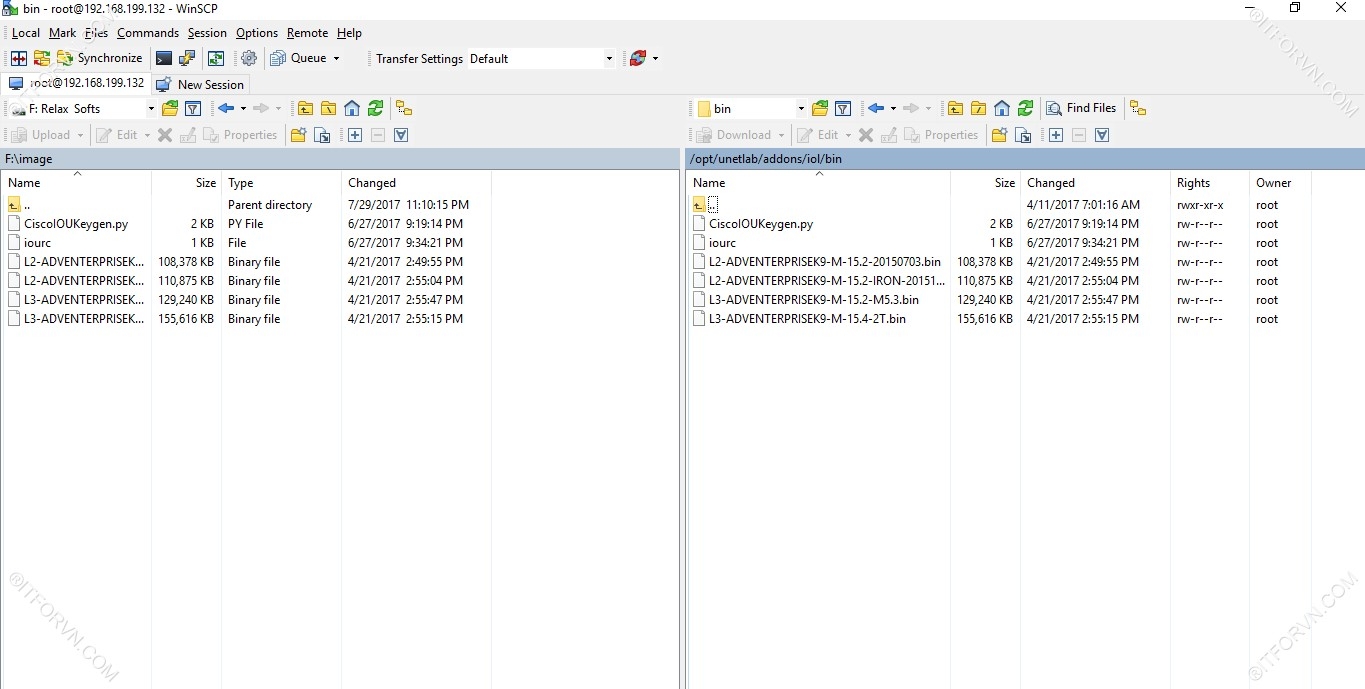Viewport: 1365px width, 689px height.
Task: Click the Preferences gear icon
Action: [x=249, y=59]
